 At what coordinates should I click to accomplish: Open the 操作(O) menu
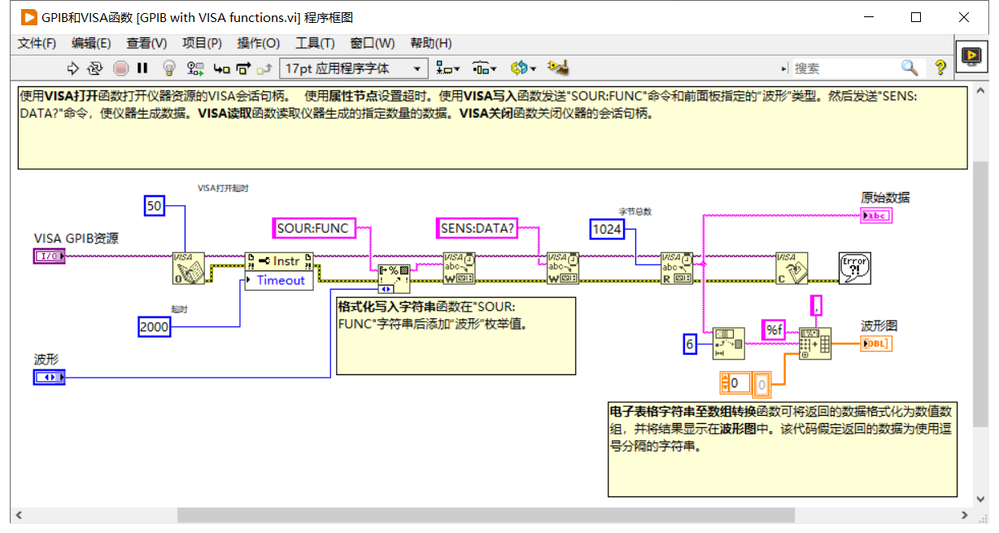tap(258, 43)
